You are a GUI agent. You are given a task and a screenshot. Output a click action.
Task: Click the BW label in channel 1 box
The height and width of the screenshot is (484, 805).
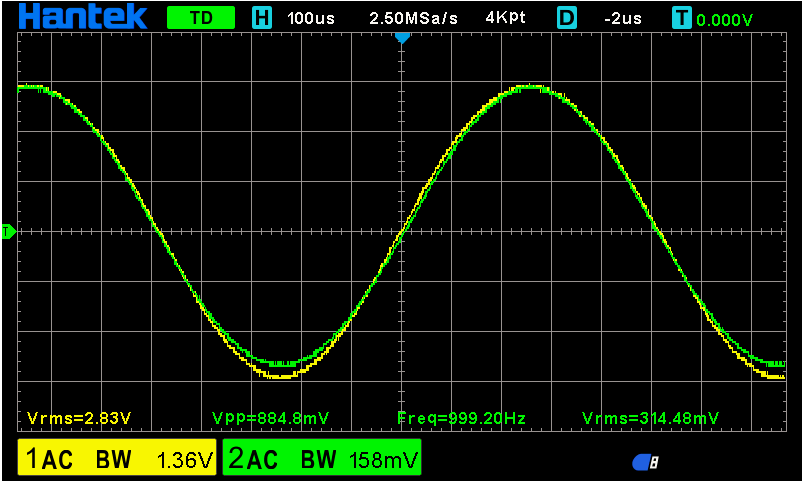pos(113,460)
